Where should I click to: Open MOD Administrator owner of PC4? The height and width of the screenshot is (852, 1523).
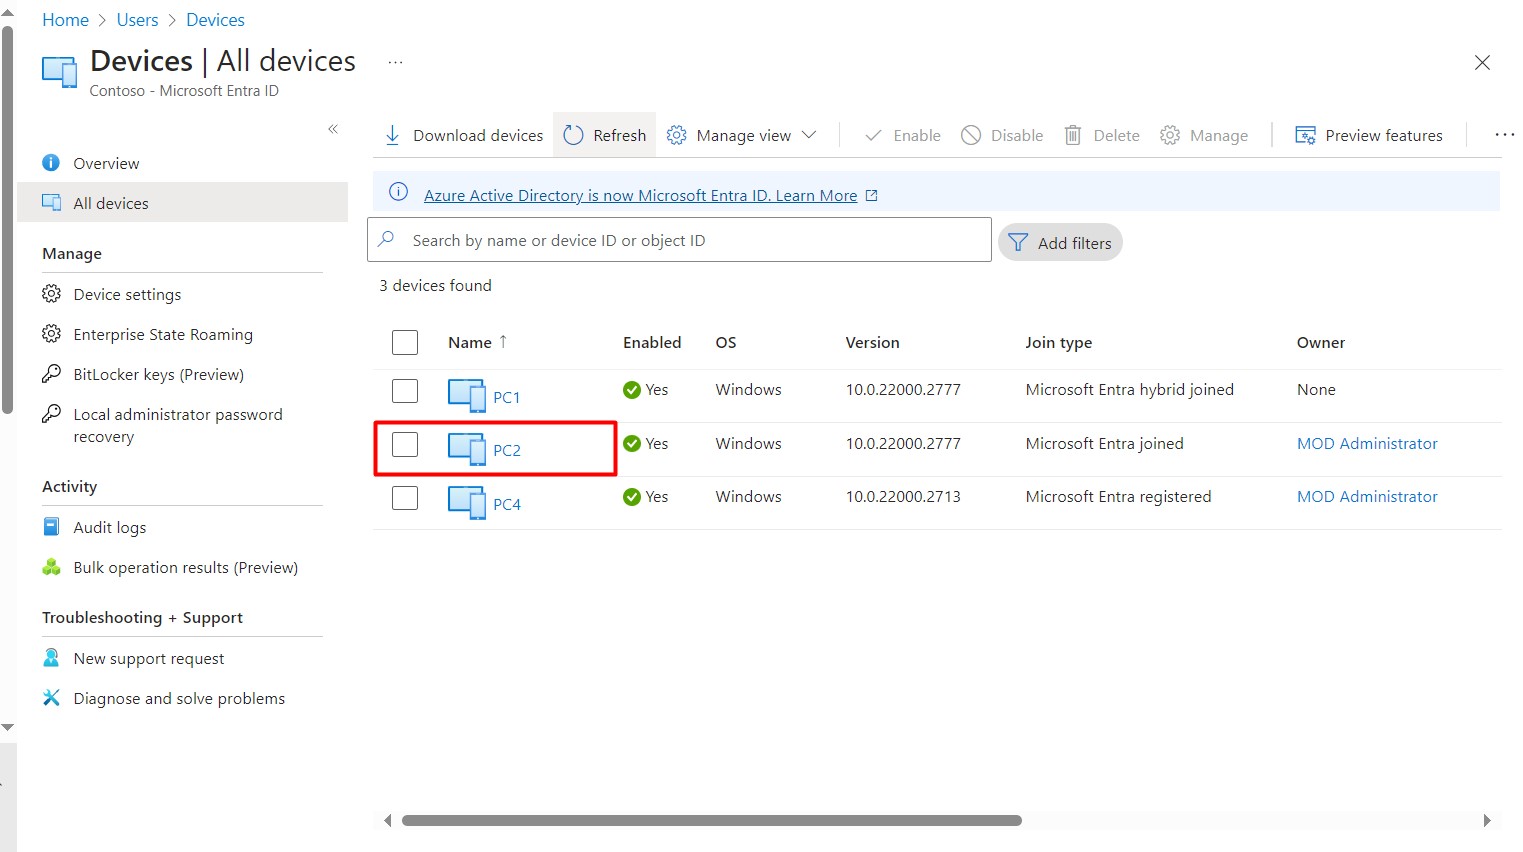(1367, 496)
